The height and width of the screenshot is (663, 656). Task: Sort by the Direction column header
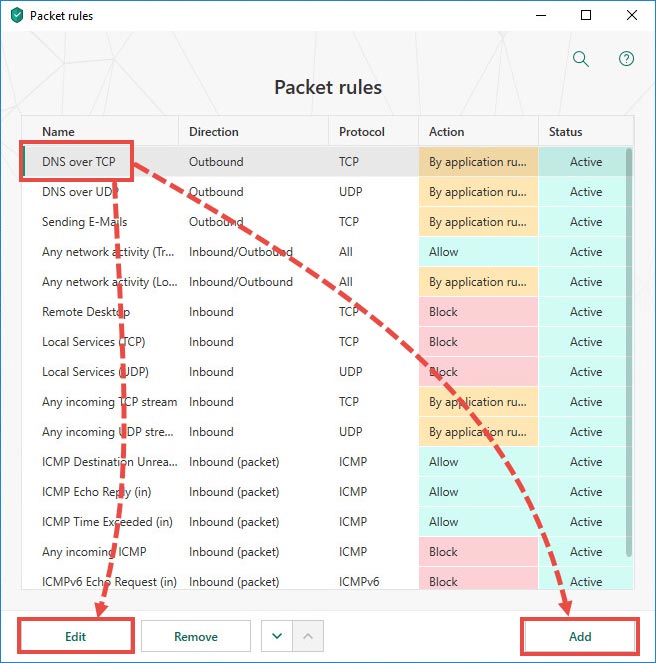point(214,132)
